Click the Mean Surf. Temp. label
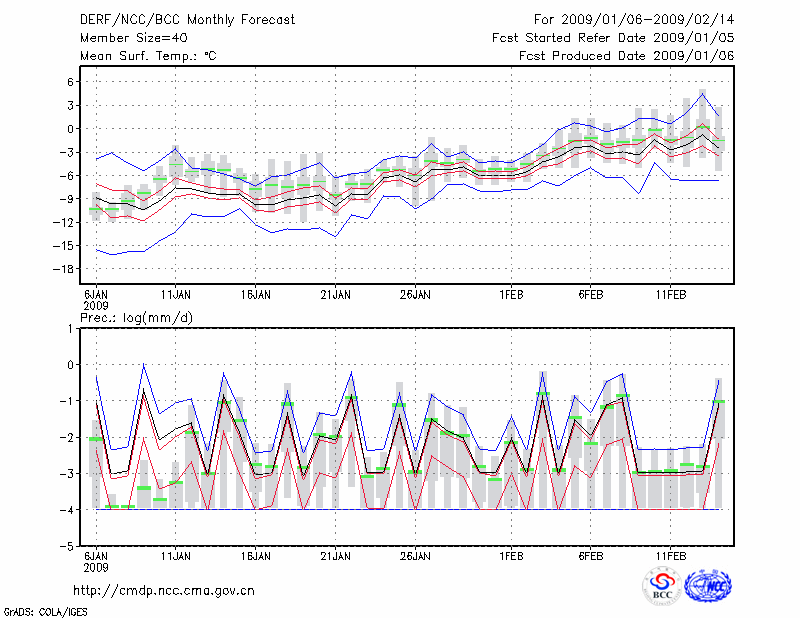Viewport: 800px width, 618px height. pos(148,56)
